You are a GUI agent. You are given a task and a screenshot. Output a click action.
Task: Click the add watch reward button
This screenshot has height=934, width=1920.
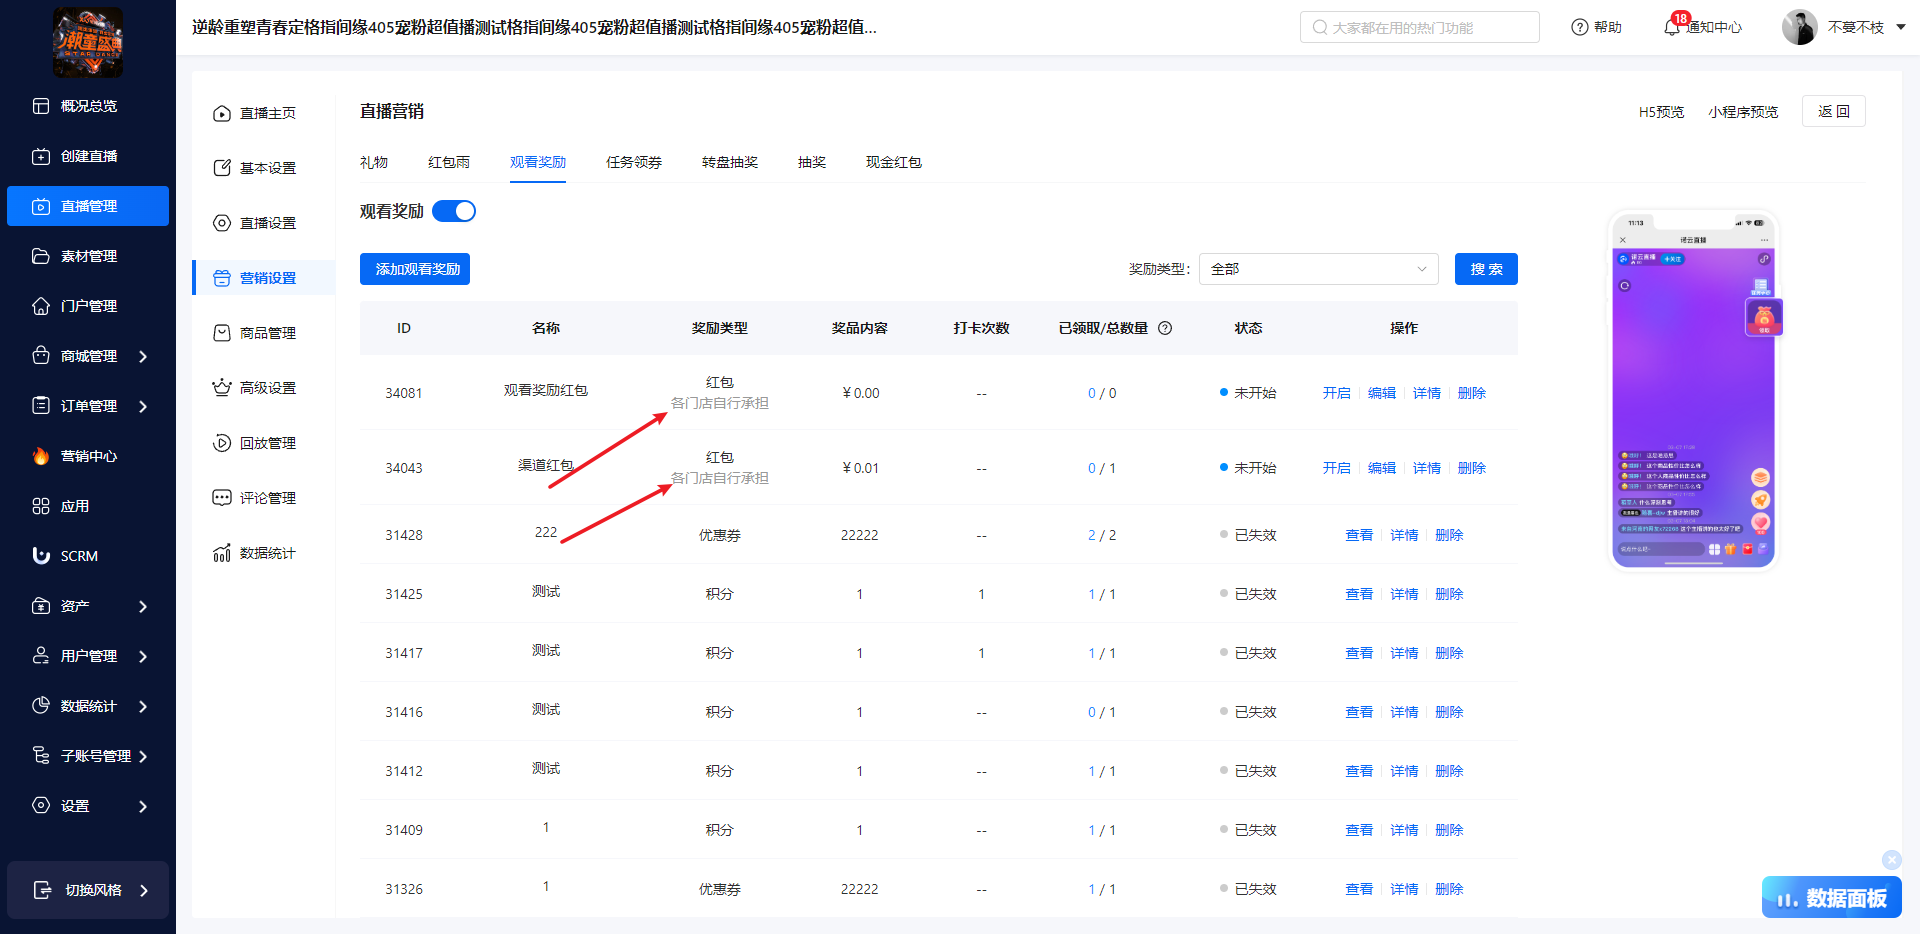click(x=415, y=269)
